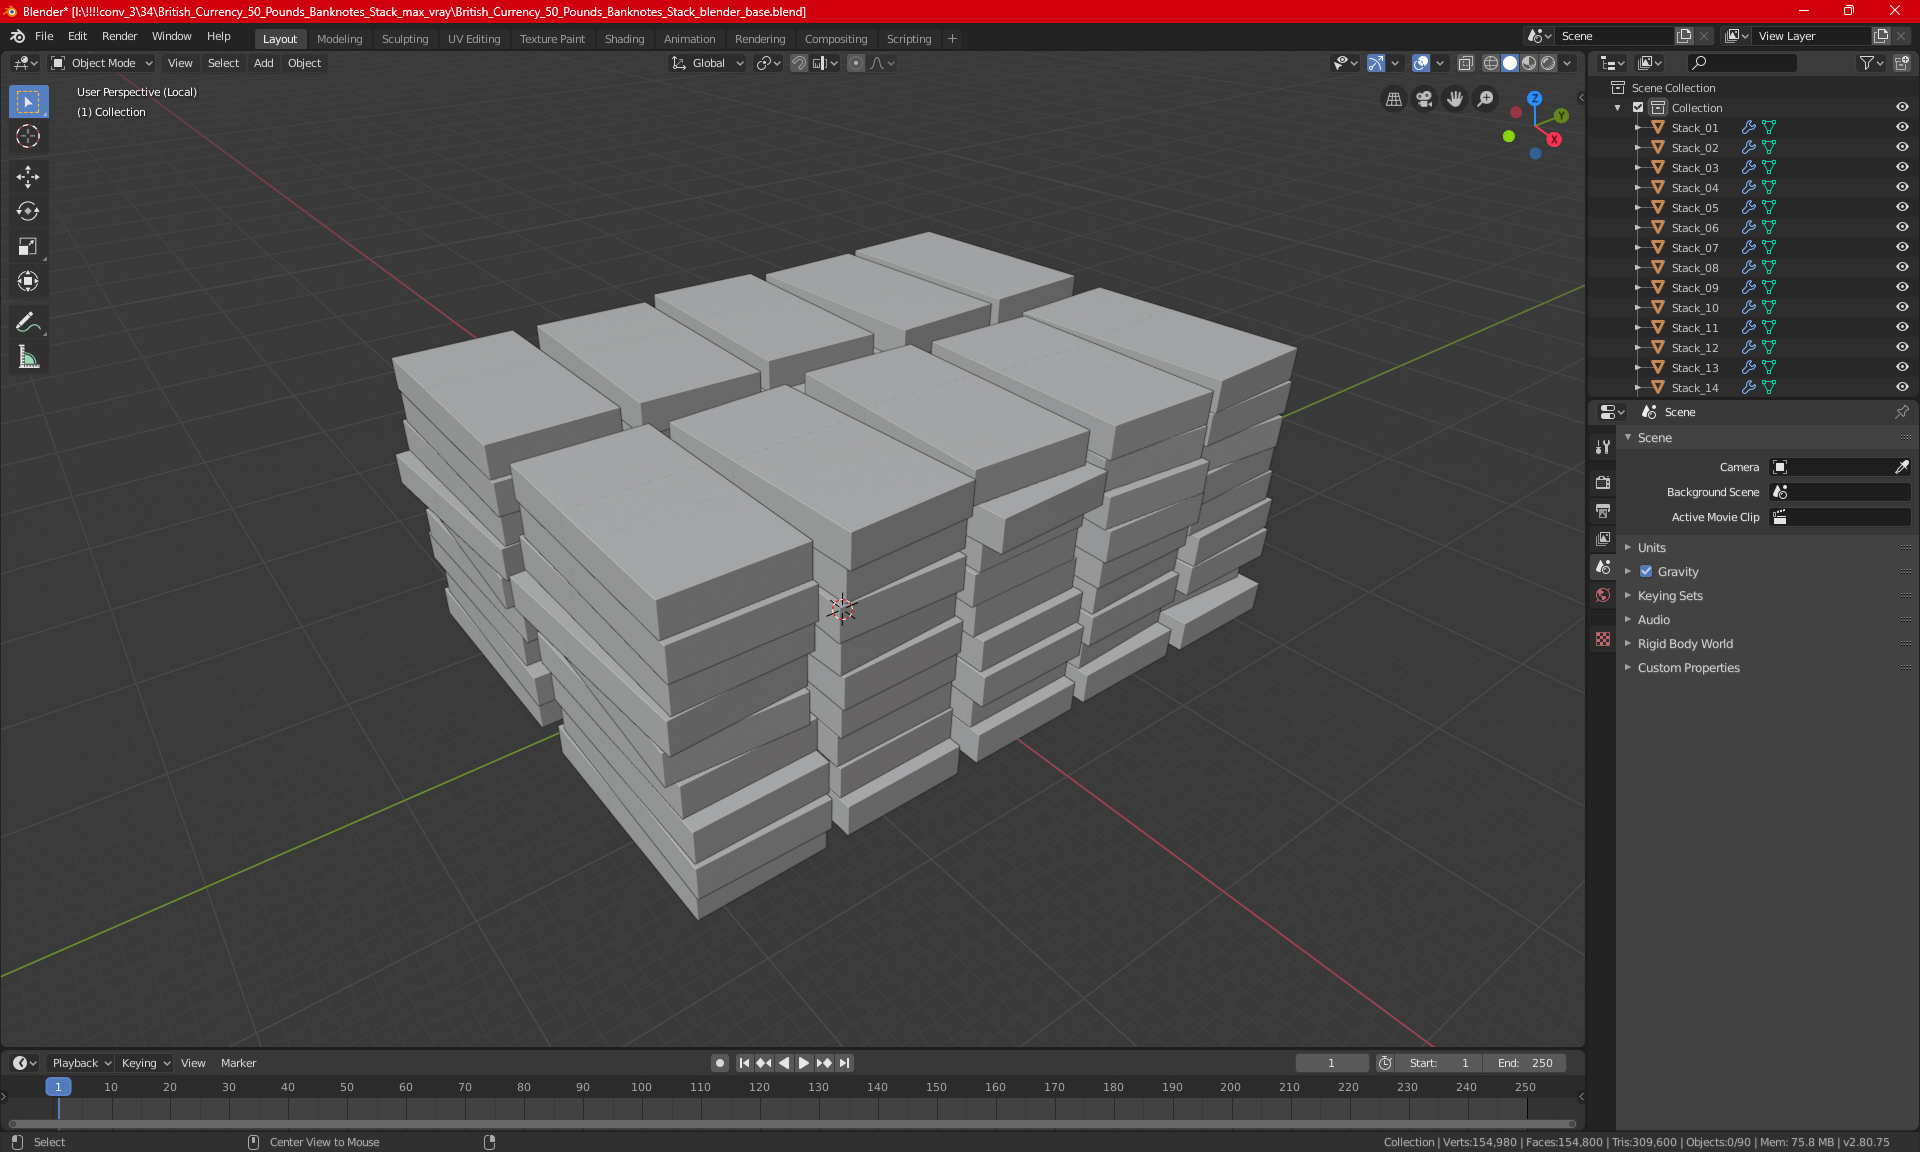Toggle camera view in viewport
Image resolution: width=1920 pixels, height=1152 pixels.
[1424, 99]
